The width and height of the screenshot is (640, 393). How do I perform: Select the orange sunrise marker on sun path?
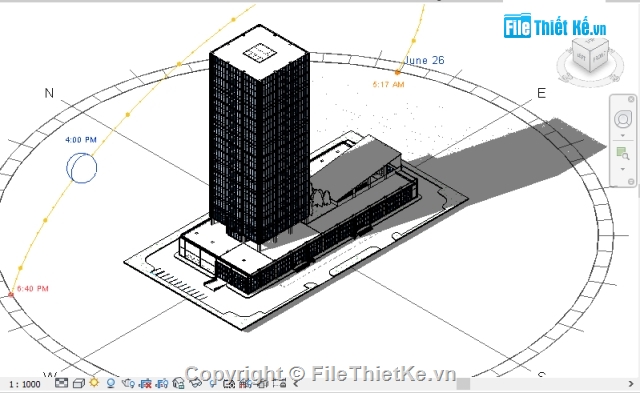click(x=398, y=72)
